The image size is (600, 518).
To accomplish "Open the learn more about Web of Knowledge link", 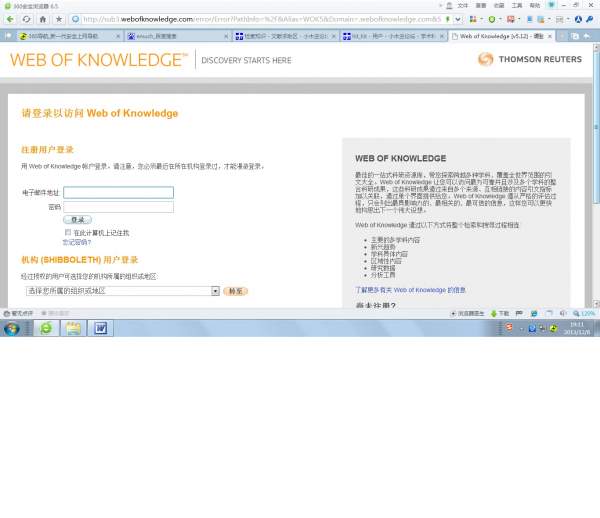I will [x=411, y=290].
